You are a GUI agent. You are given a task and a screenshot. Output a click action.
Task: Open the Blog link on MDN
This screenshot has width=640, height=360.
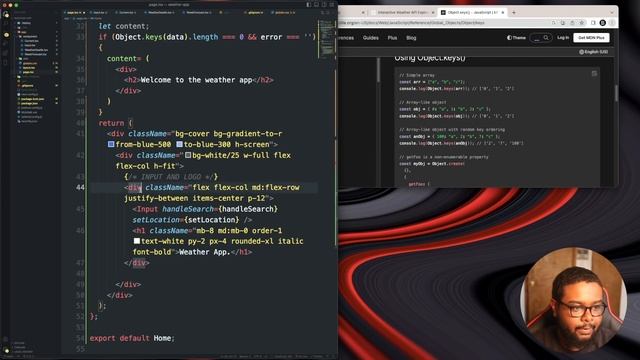click(411, 38)
